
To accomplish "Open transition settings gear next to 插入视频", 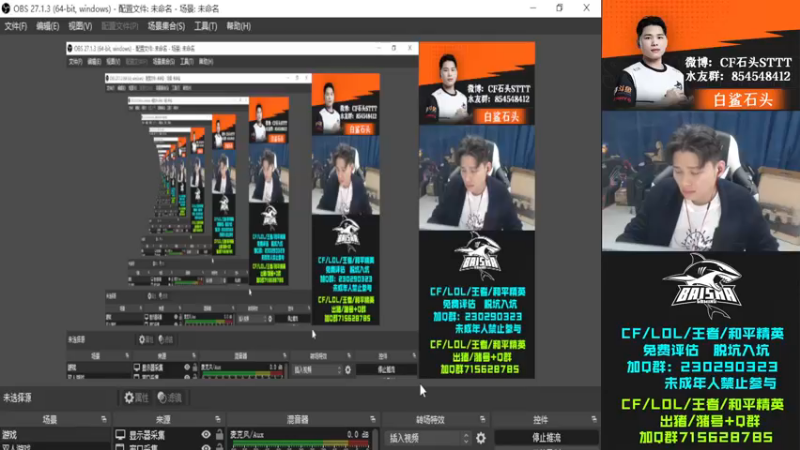I will (x=481, y=438).
